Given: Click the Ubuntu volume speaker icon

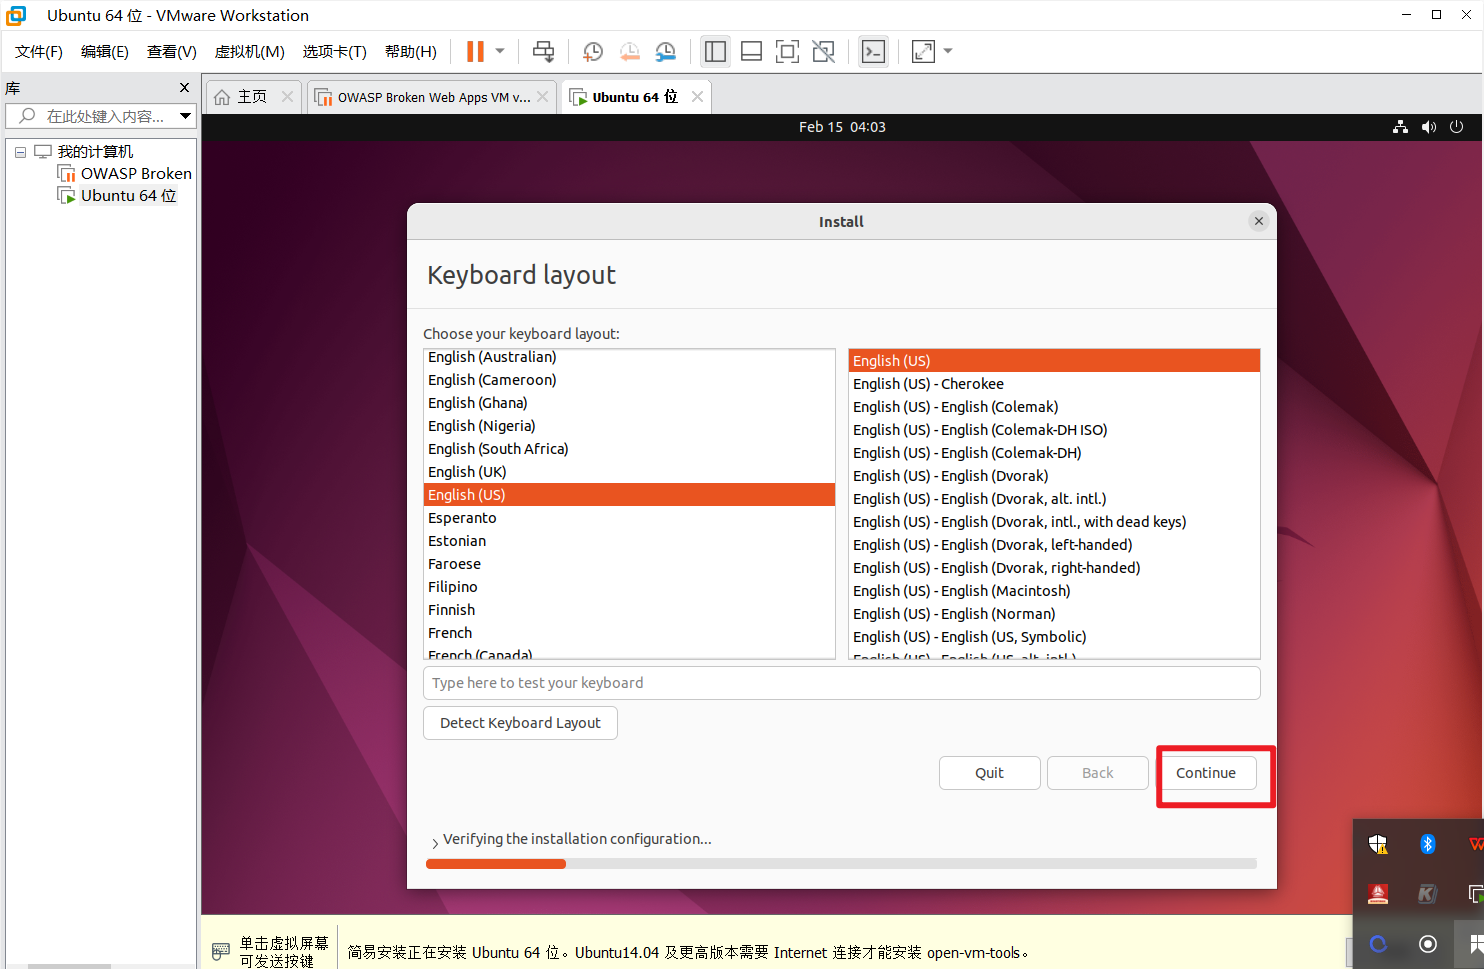Looking at the screenshot, I should [1428, 127].
